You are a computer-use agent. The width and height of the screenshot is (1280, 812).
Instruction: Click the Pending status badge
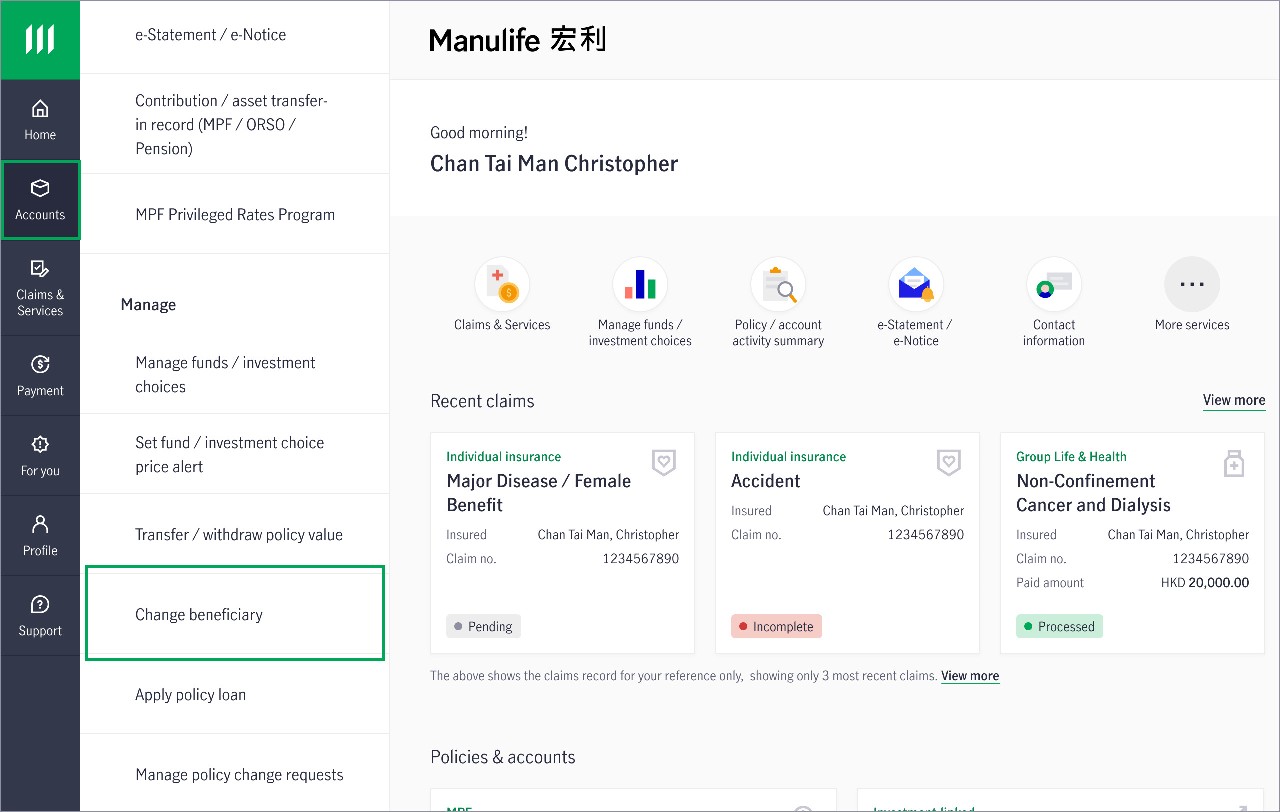click(x=483, y=626)
